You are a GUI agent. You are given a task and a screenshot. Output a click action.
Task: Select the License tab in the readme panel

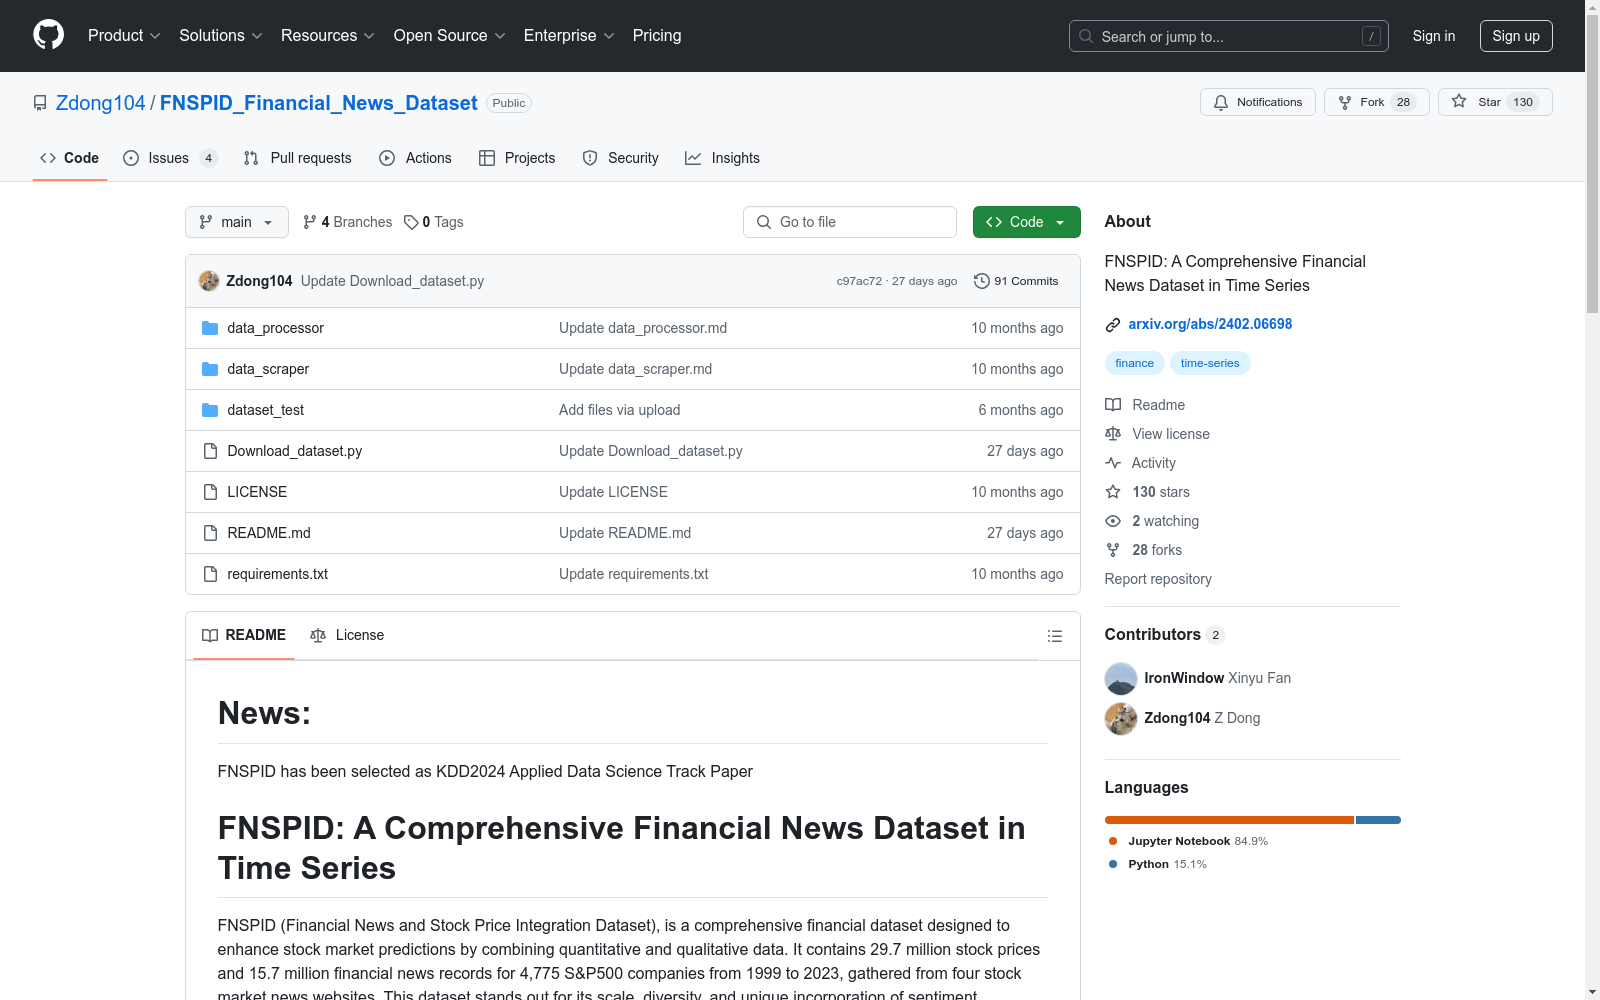click(x=347, y=635)
